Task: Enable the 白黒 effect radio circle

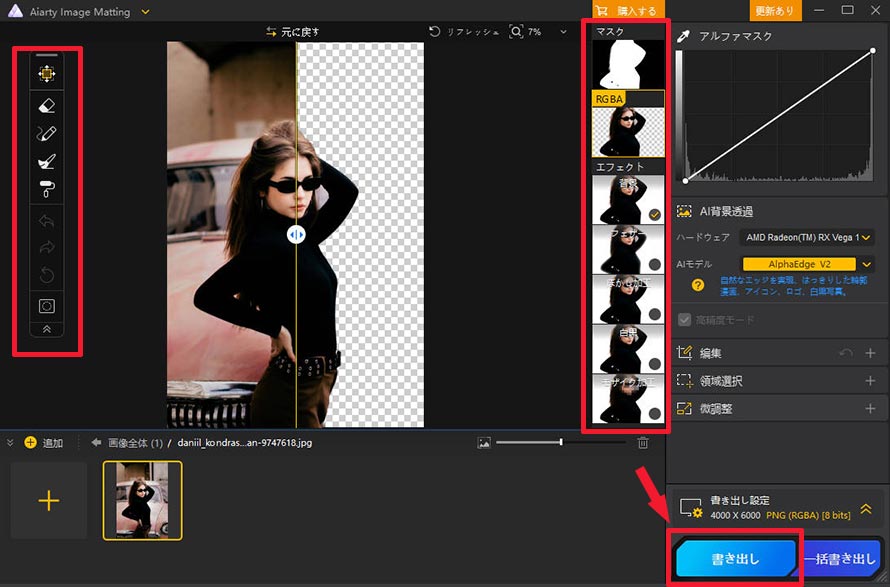Action: (654, 364)
